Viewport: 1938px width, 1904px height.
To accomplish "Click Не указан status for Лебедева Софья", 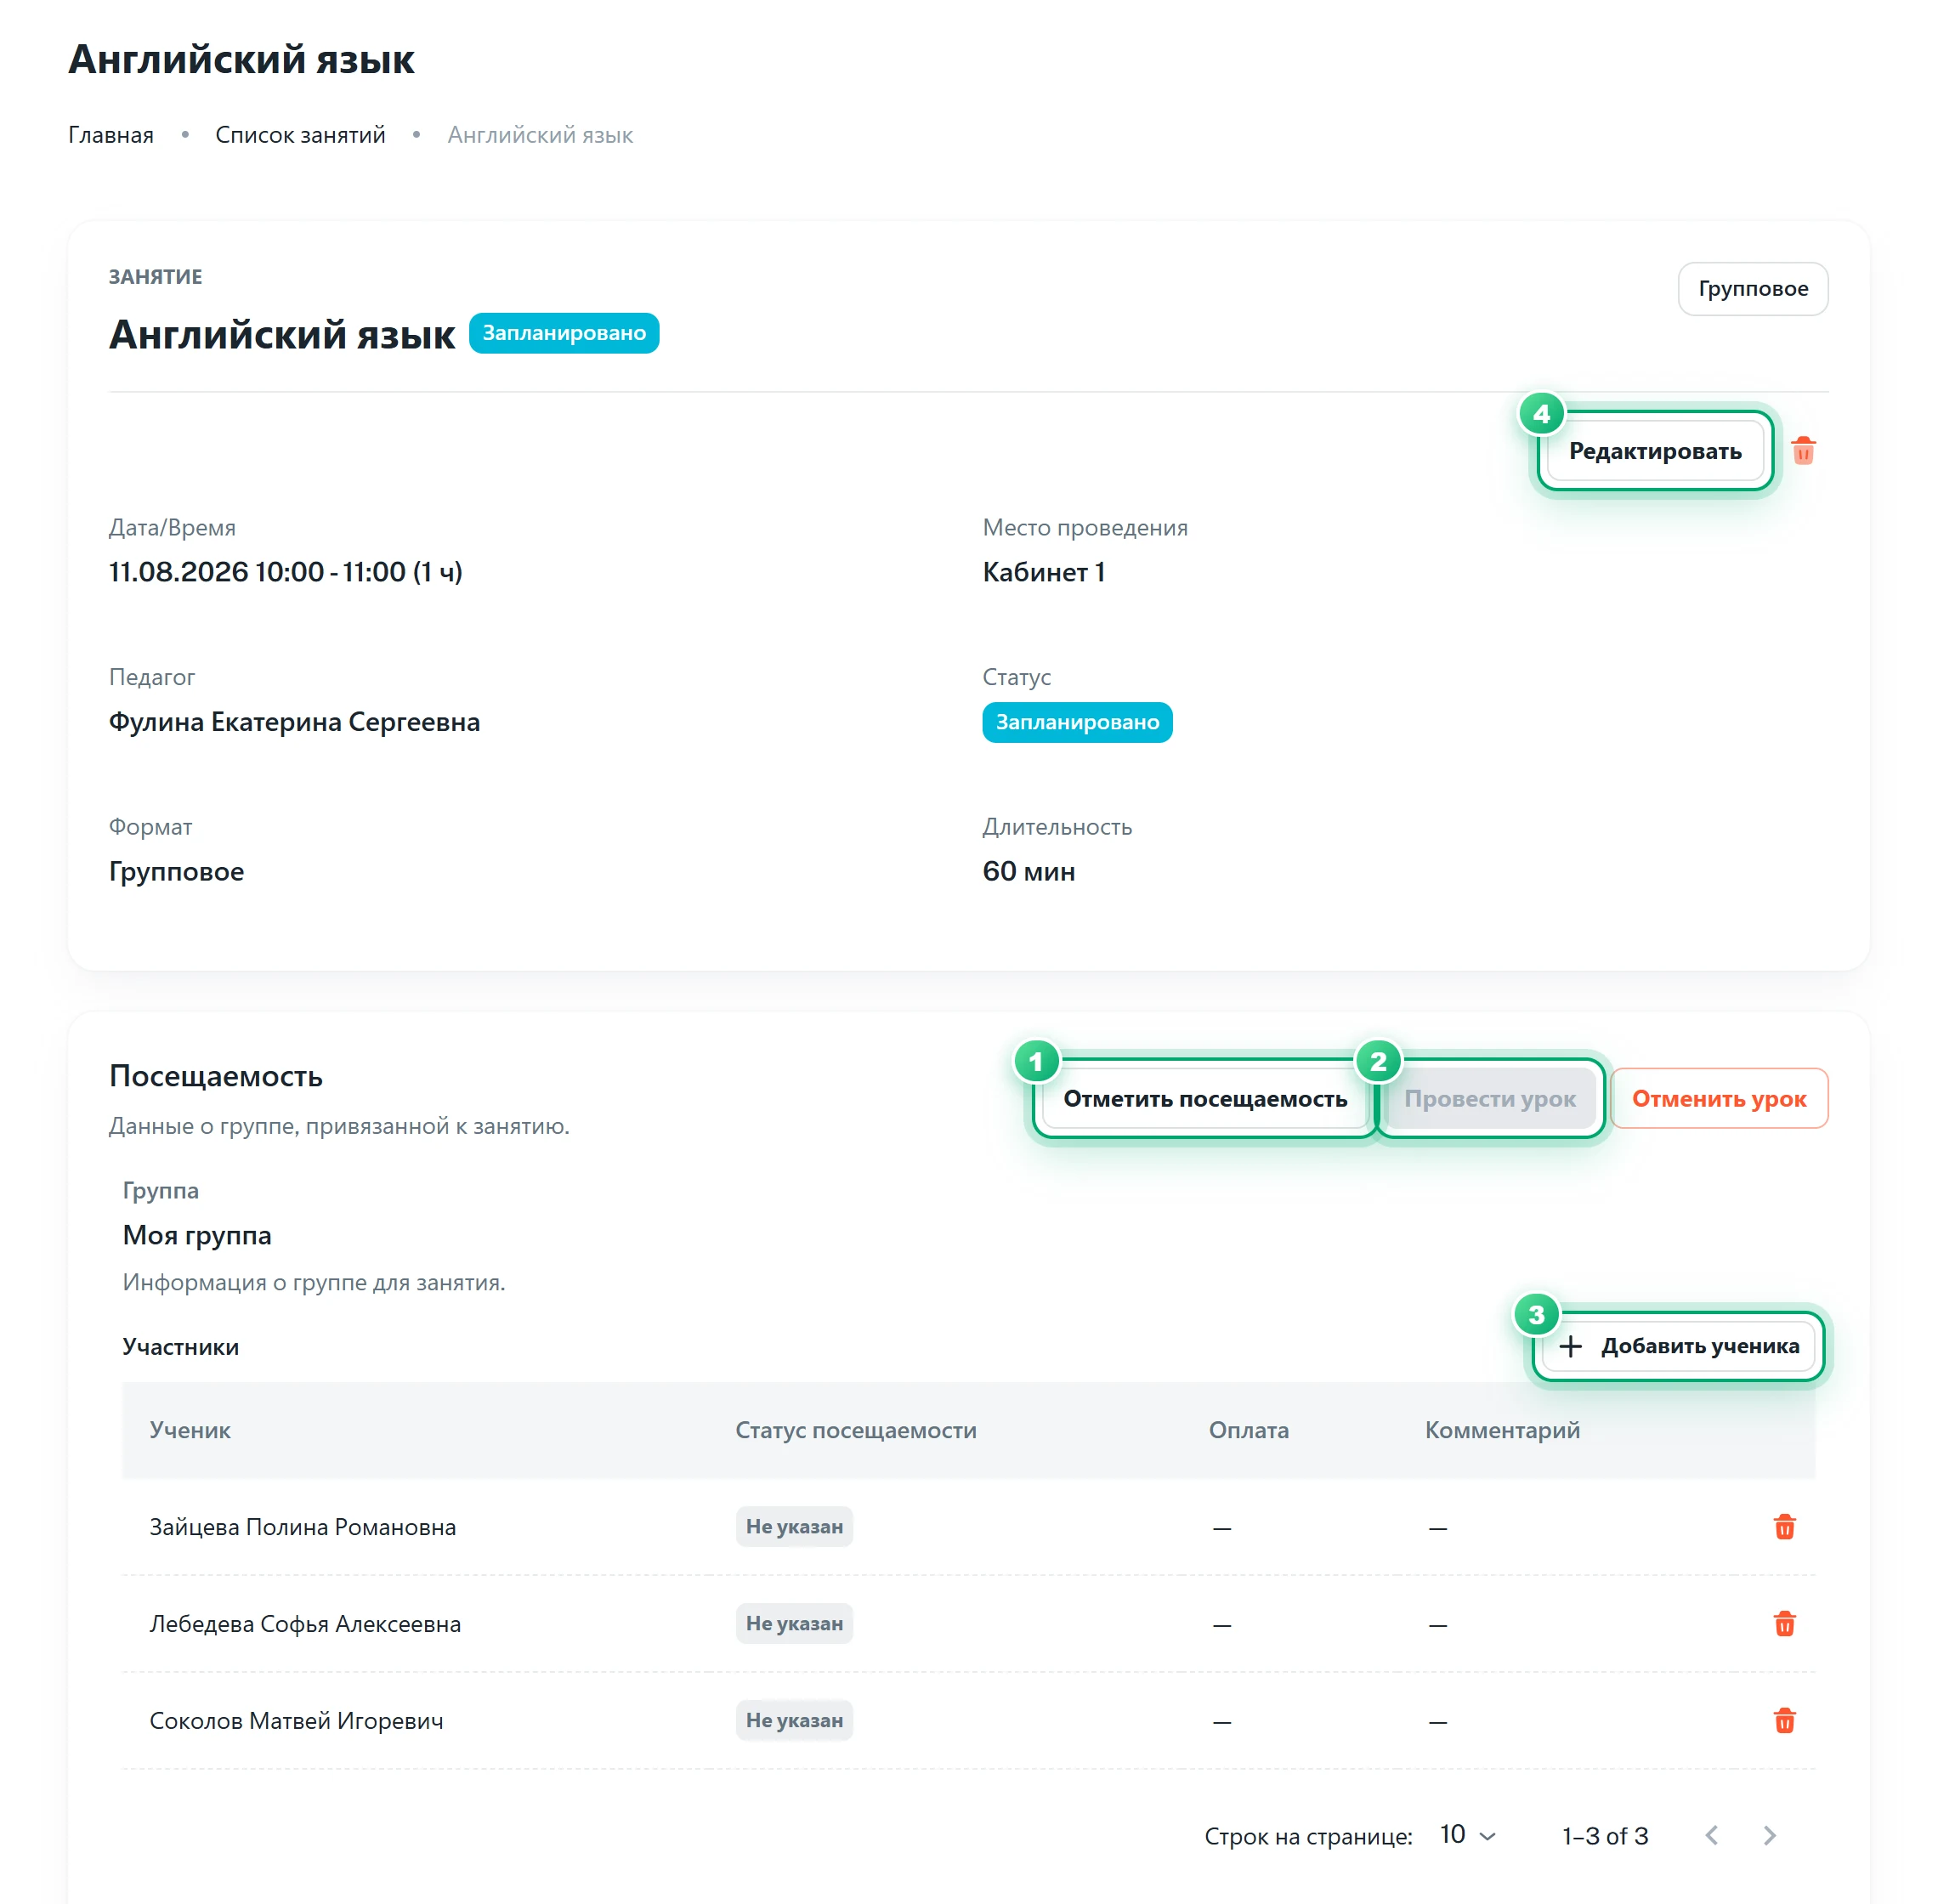I will [x=794, y=1624].
